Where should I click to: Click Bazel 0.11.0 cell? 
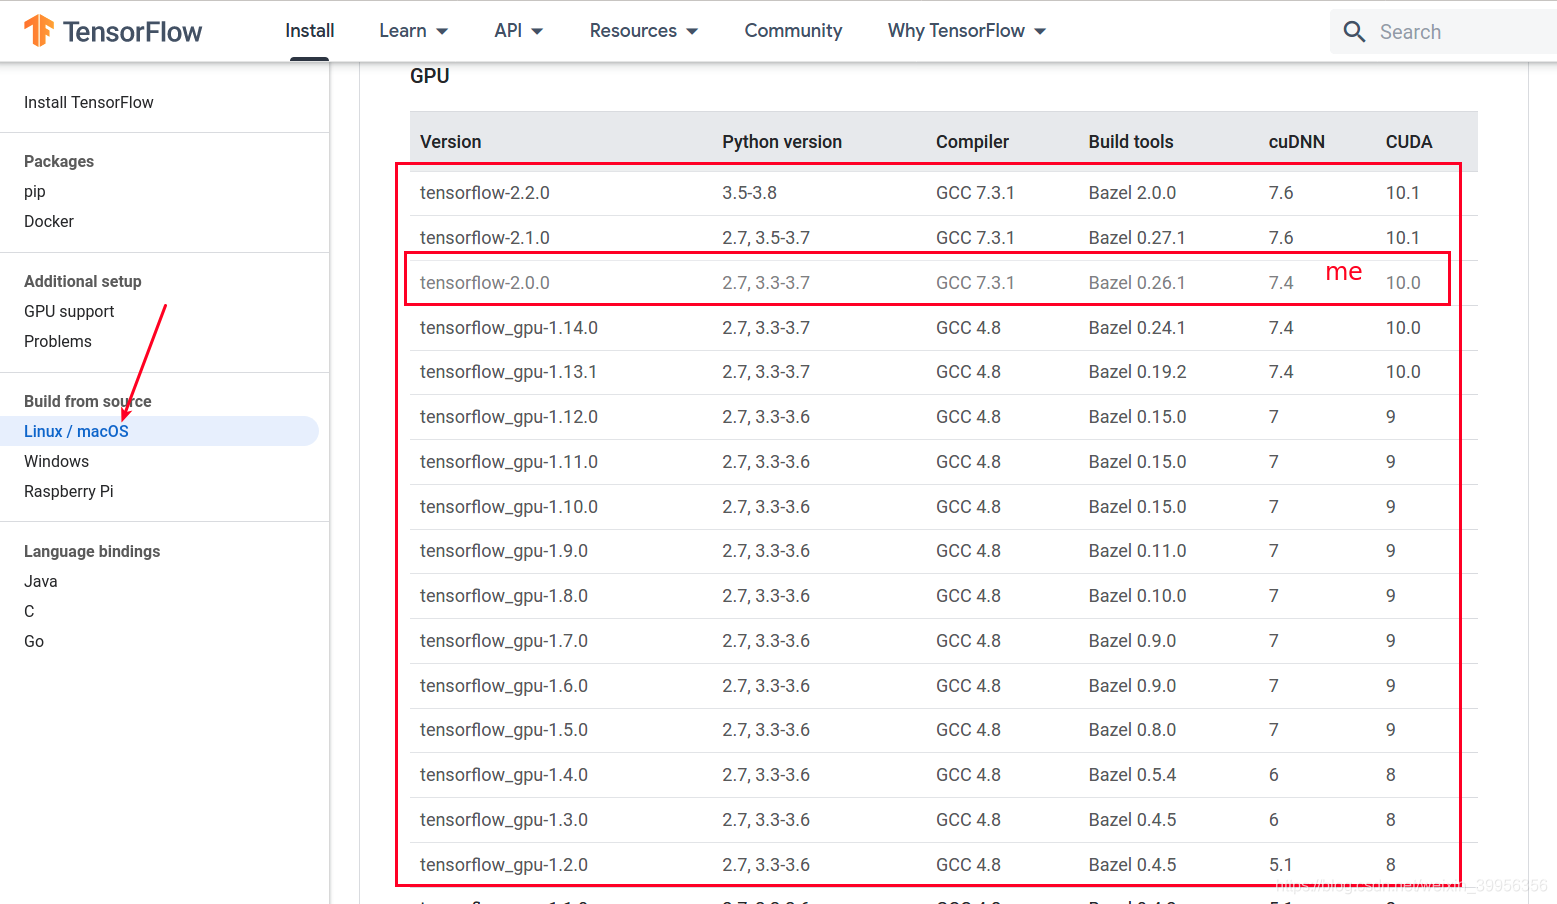coord(1137,551)
